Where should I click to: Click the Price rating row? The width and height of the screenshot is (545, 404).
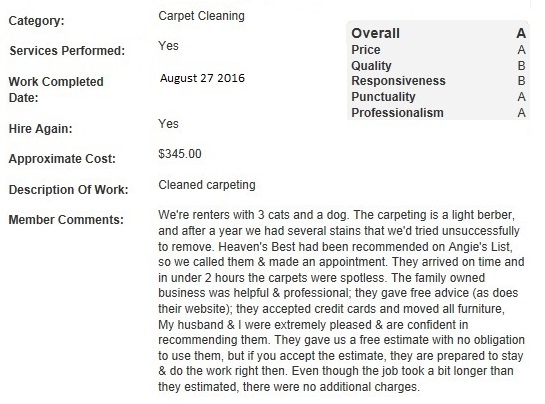[438, 50]
